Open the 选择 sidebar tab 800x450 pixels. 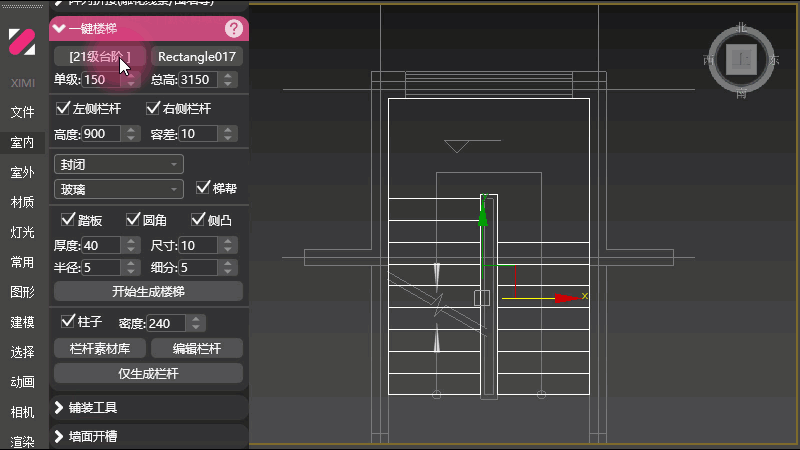tap(22, 352)
